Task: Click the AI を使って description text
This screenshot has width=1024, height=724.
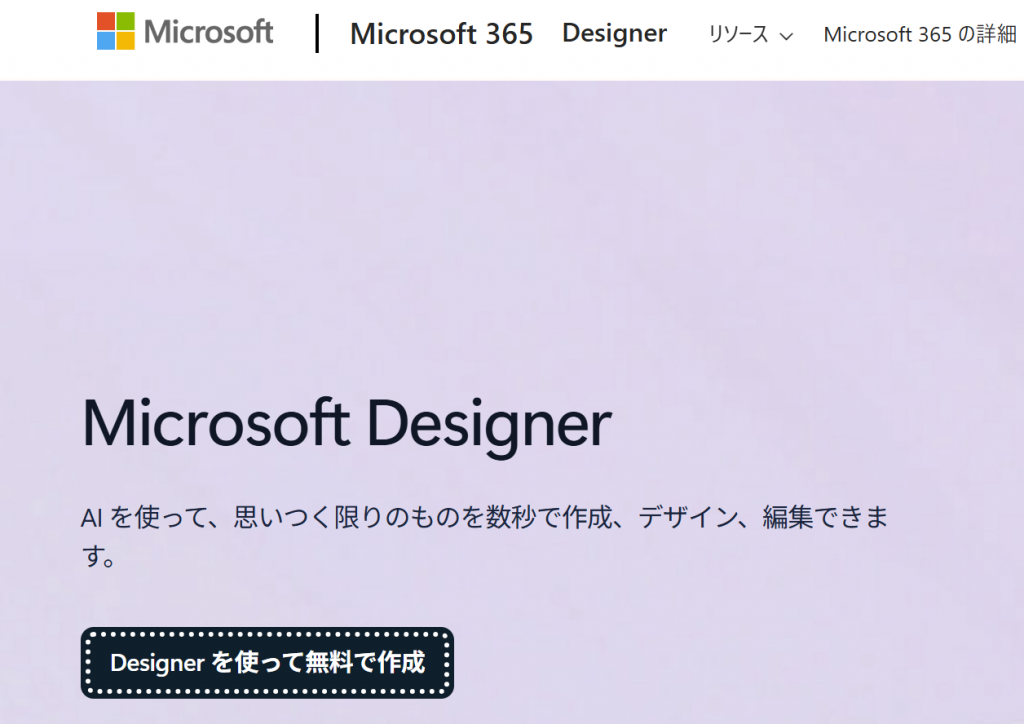Action: coord(485,536)
